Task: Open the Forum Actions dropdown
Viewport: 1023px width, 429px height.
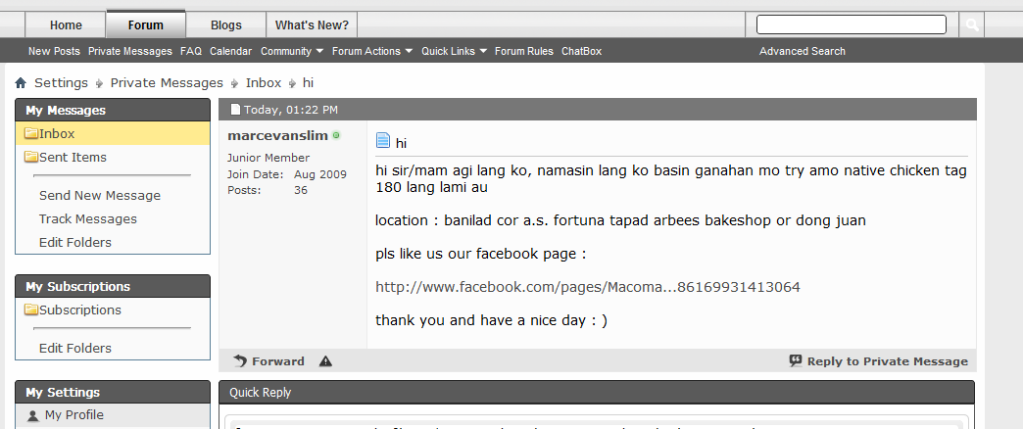Action: click(372, 51)
